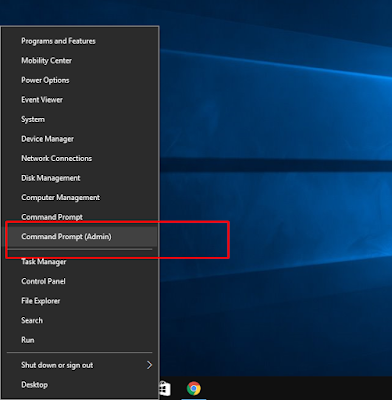392x400 pixels.
Task: Launch Computer Management
Action: pos(80,198)
